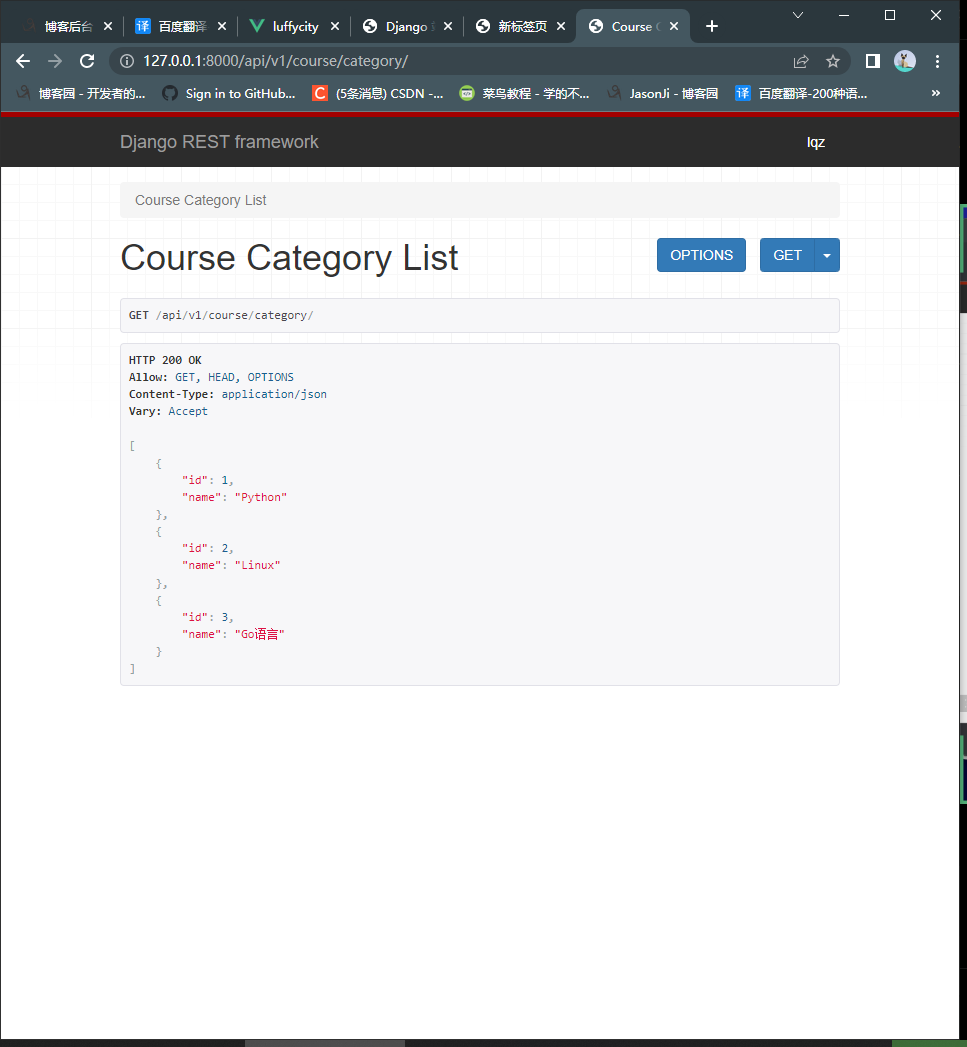The image size is (967, 1047).
Task: Select the "Go语言" name value
Action: point(259,634)
